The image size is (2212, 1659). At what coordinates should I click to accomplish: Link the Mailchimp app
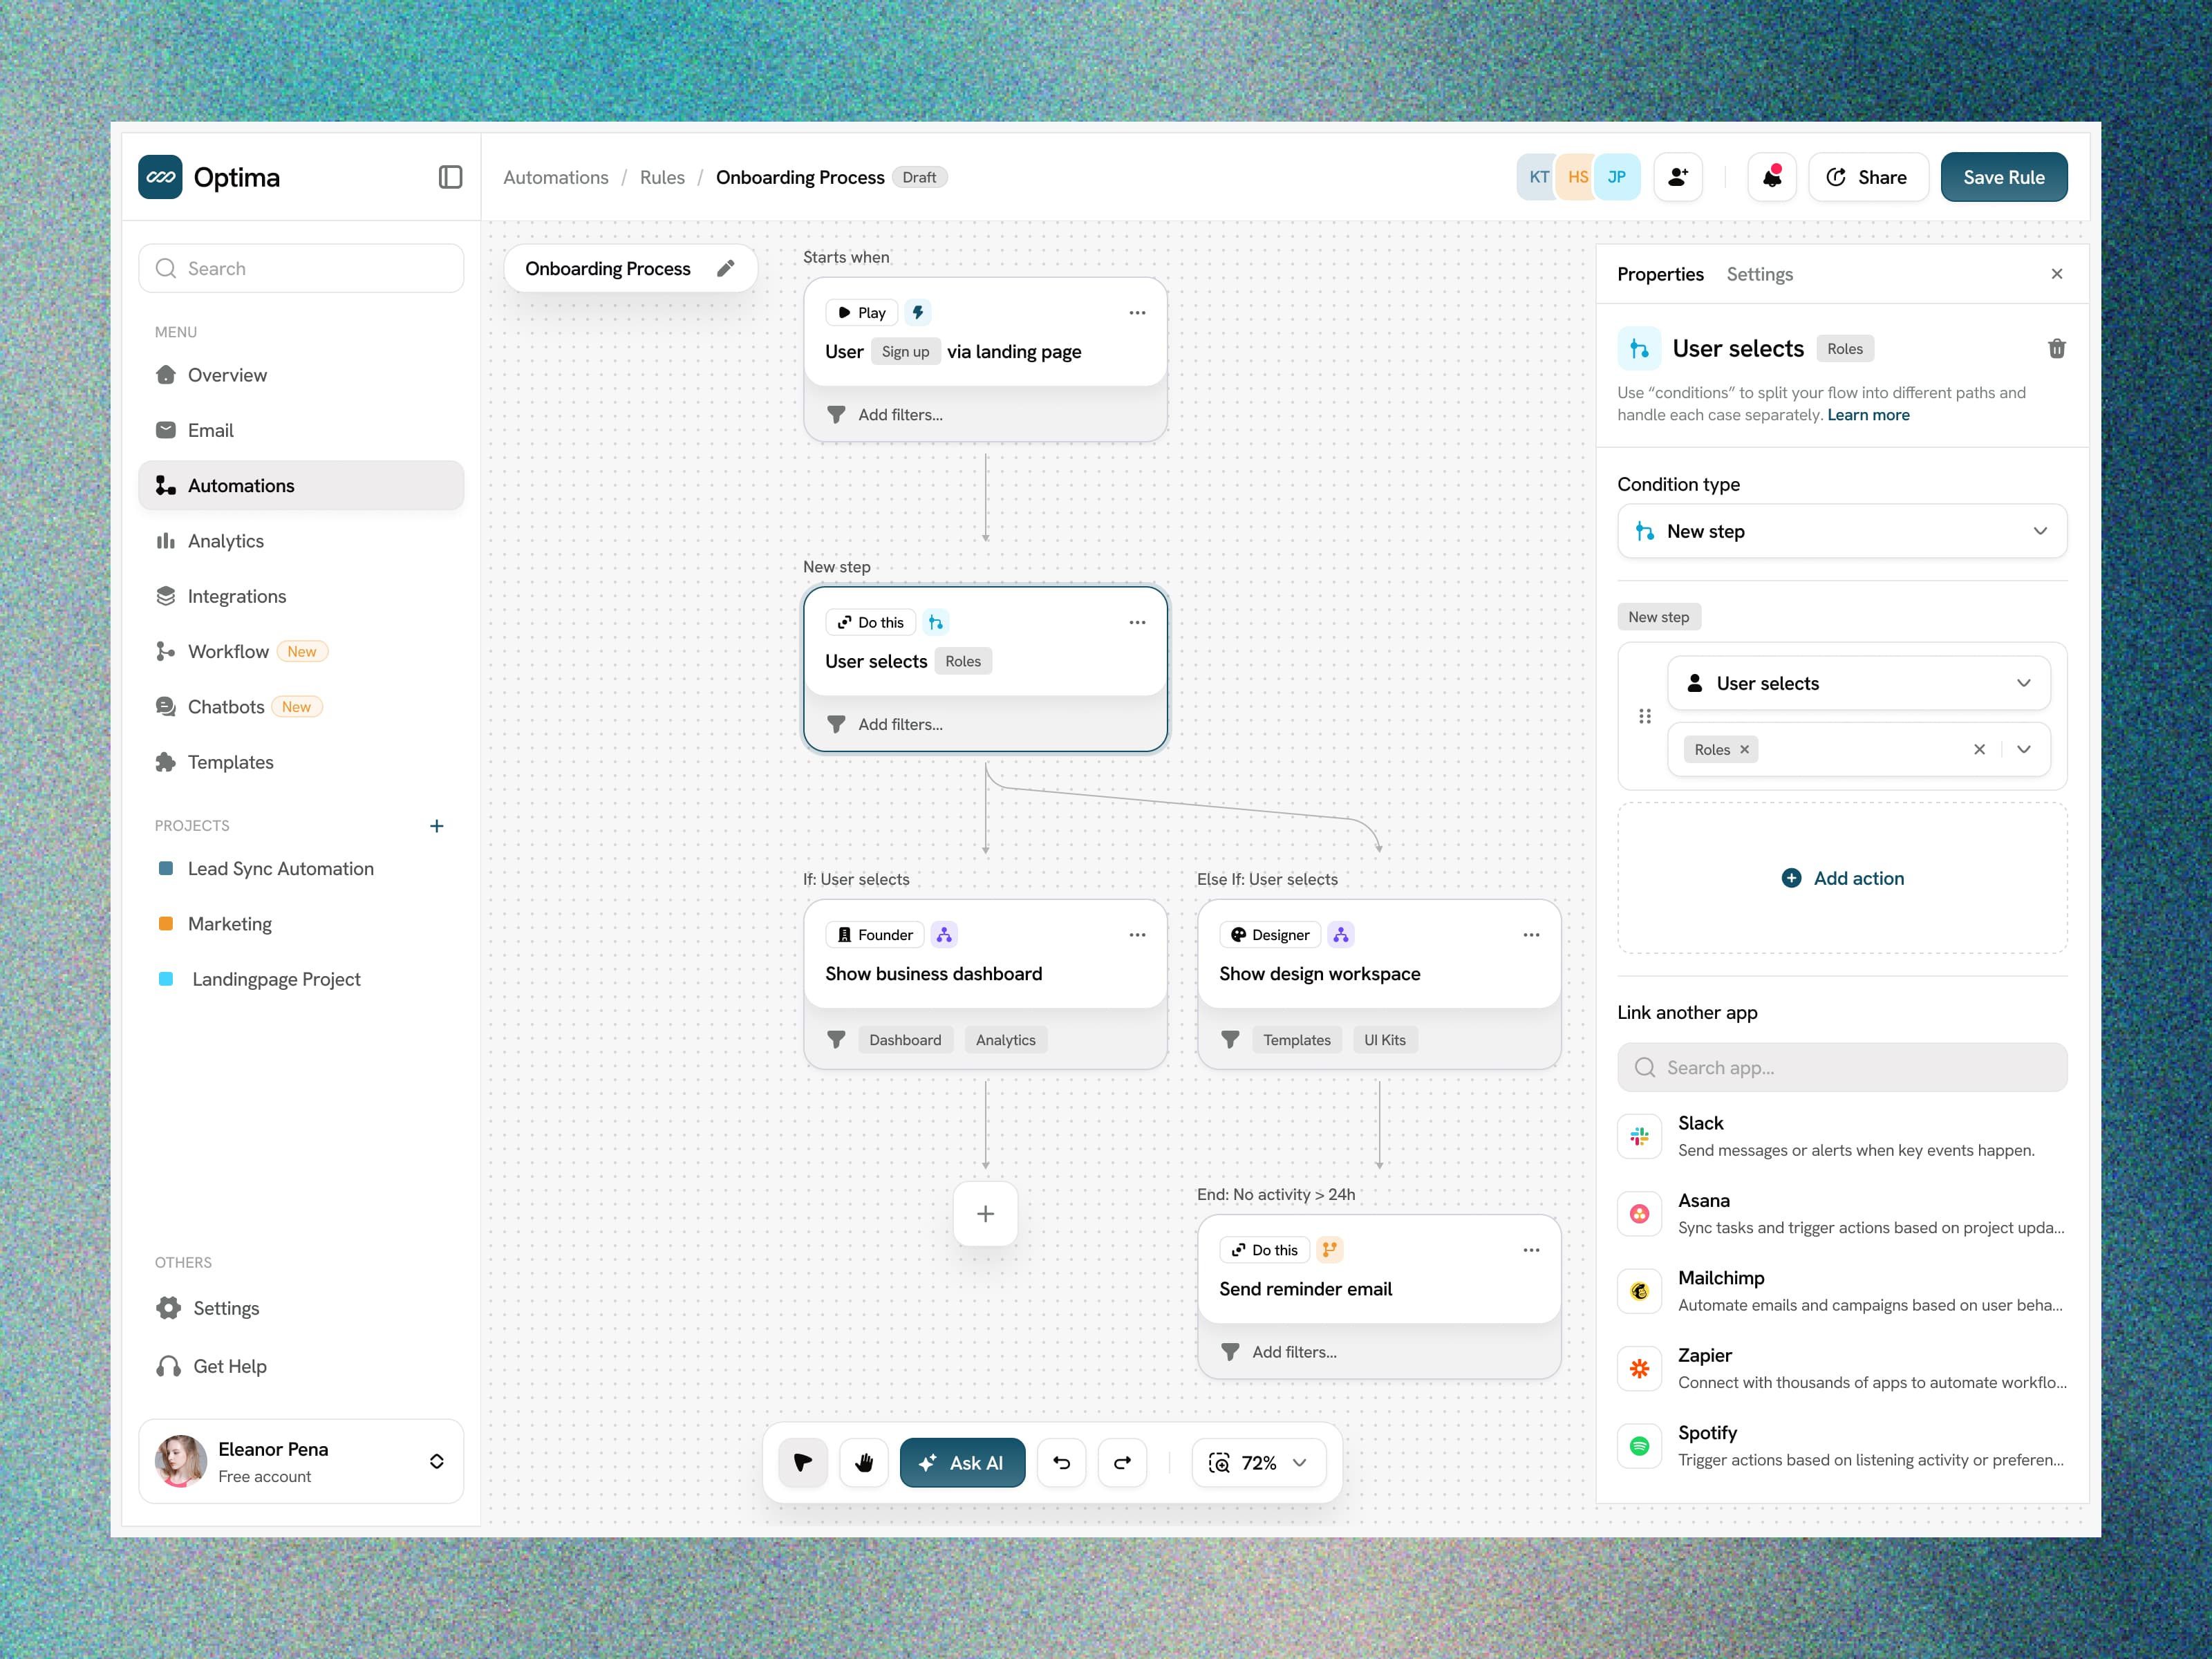(1841, 1291)
